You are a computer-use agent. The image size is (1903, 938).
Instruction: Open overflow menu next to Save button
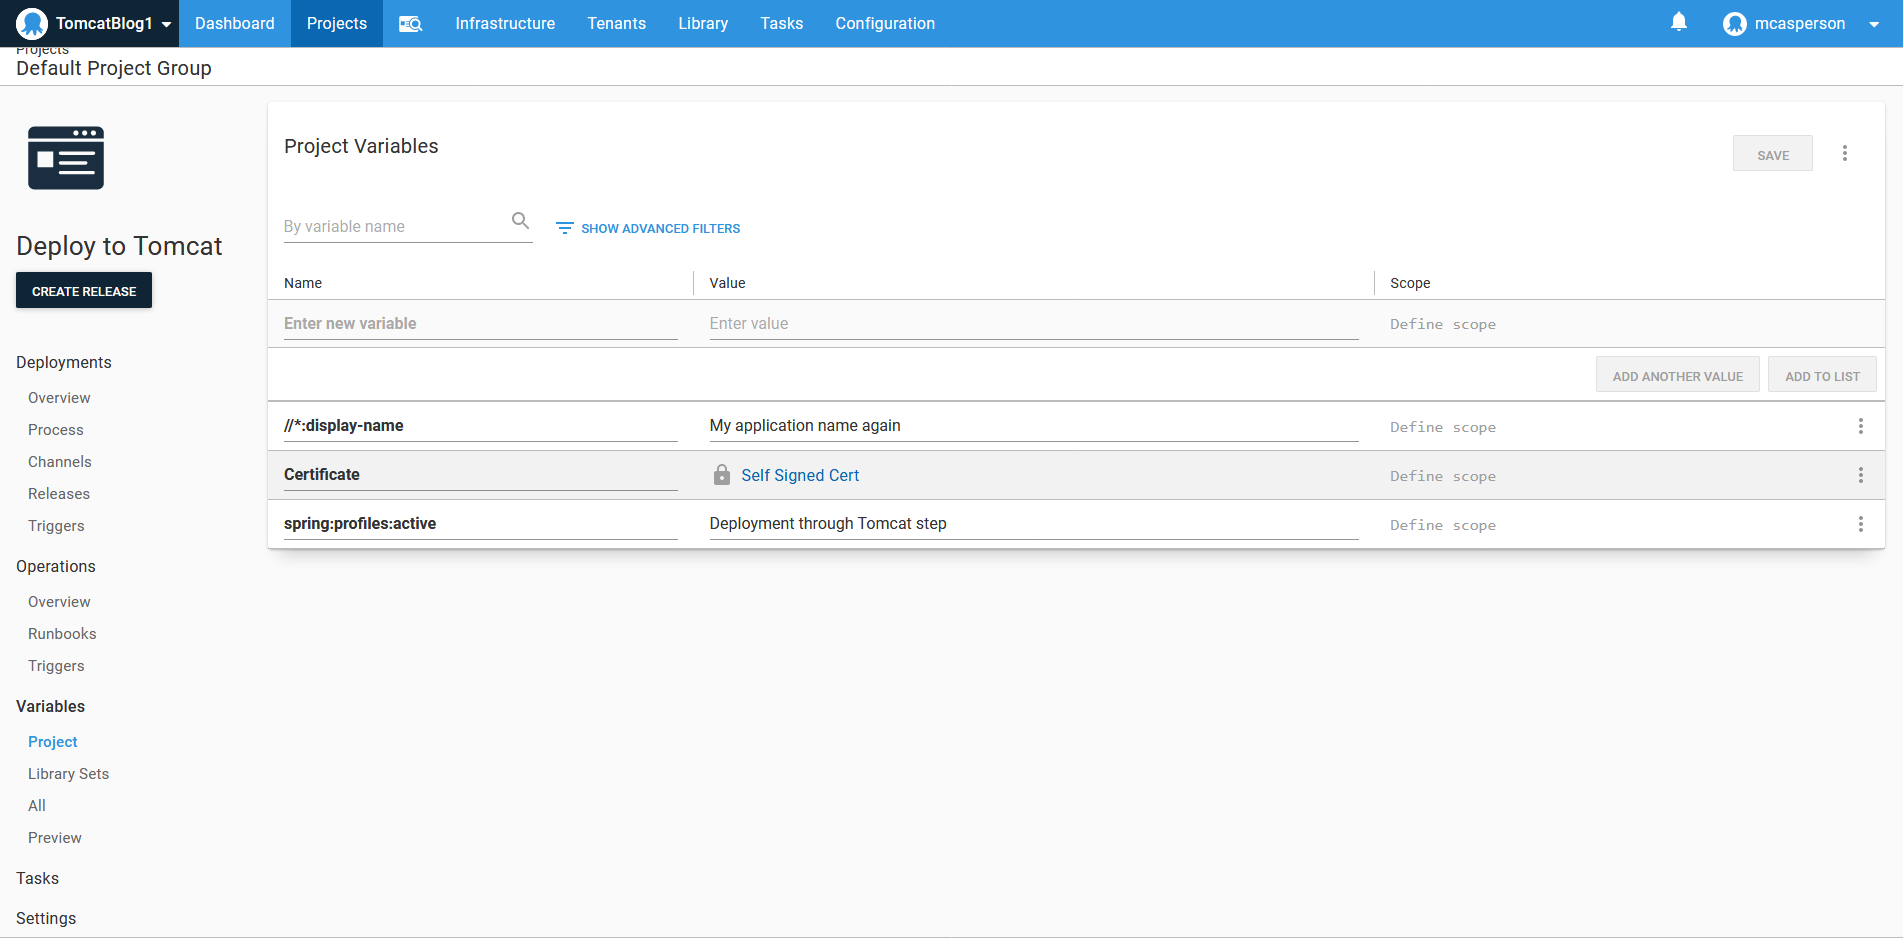[x=1844, y=154]
